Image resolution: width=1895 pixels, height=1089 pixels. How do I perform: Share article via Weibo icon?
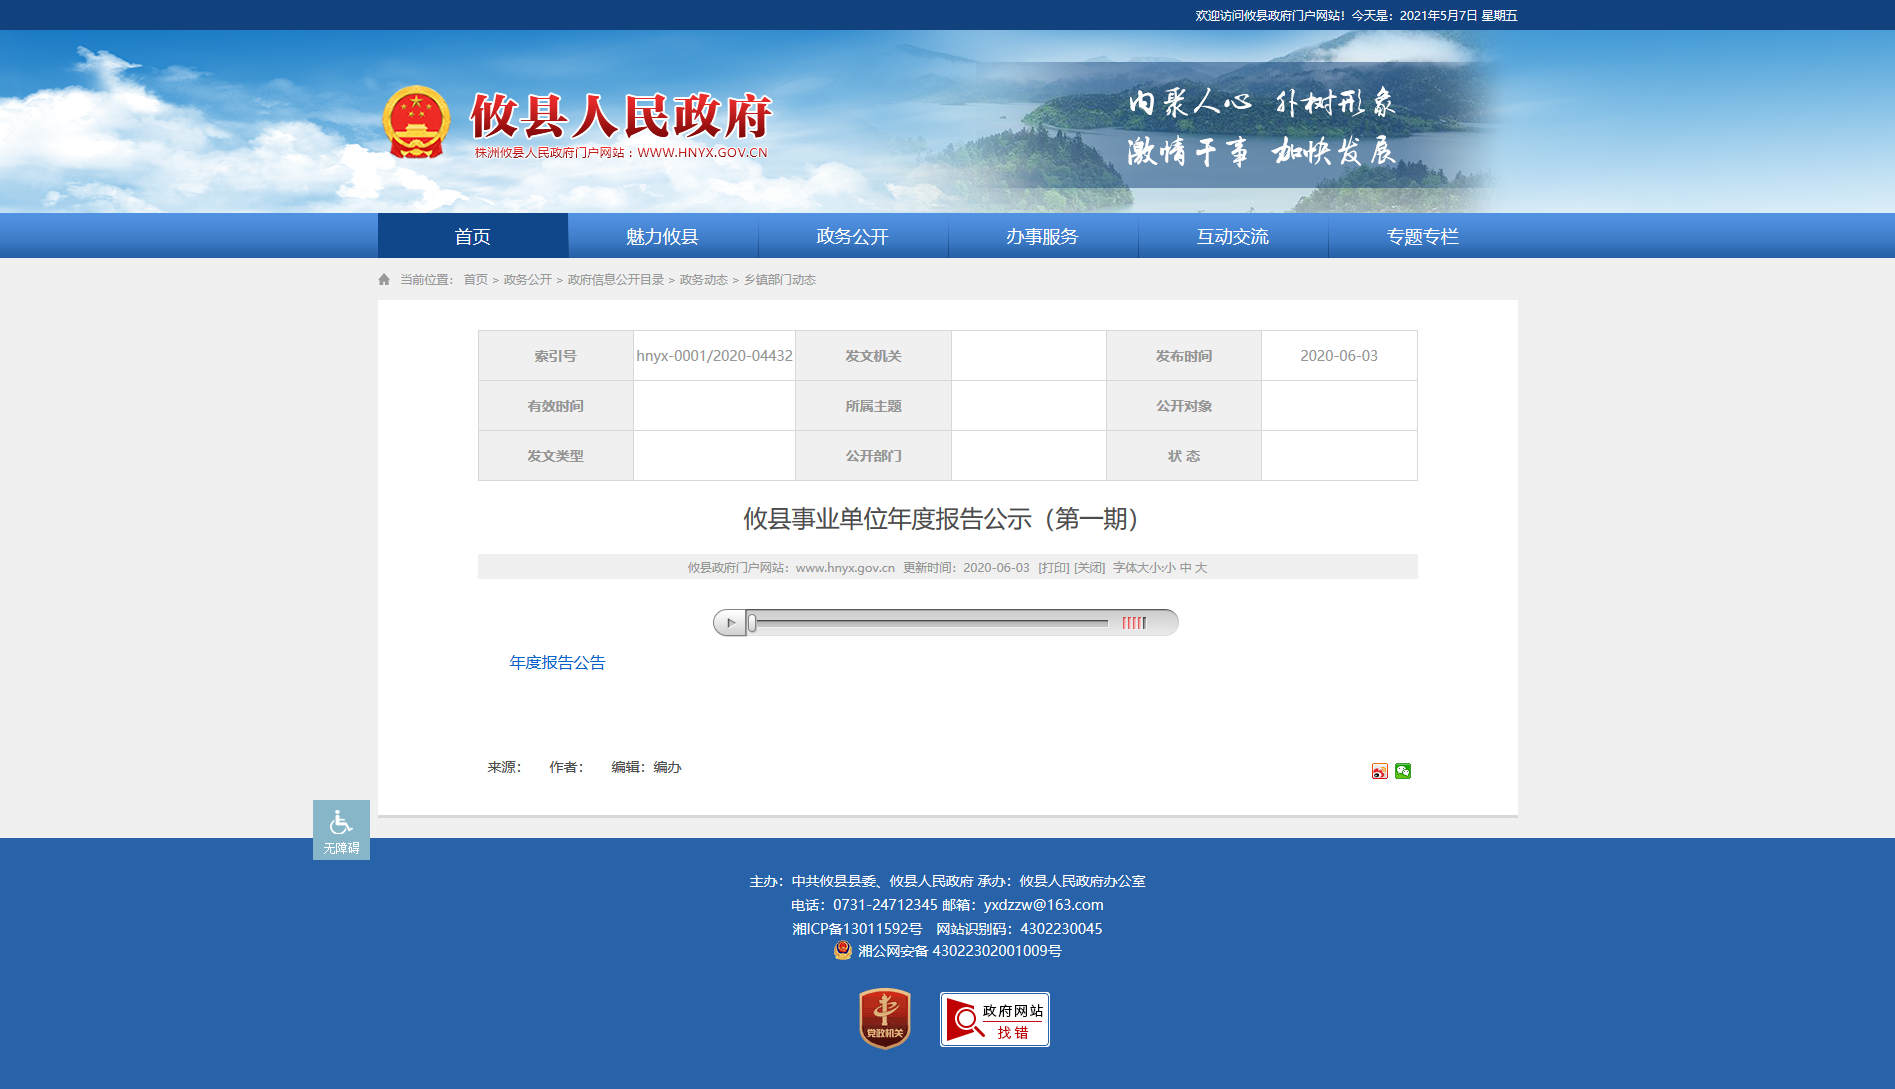[x=1379, y=771]
